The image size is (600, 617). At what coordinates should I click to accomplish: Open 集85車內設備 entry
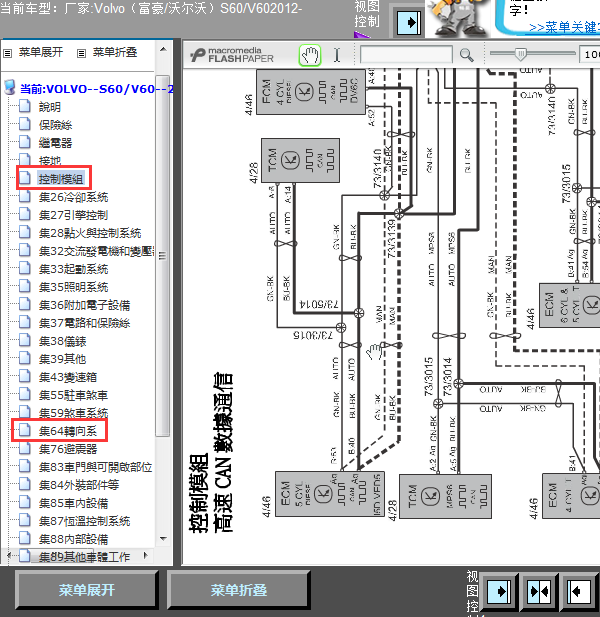[73, 503]
